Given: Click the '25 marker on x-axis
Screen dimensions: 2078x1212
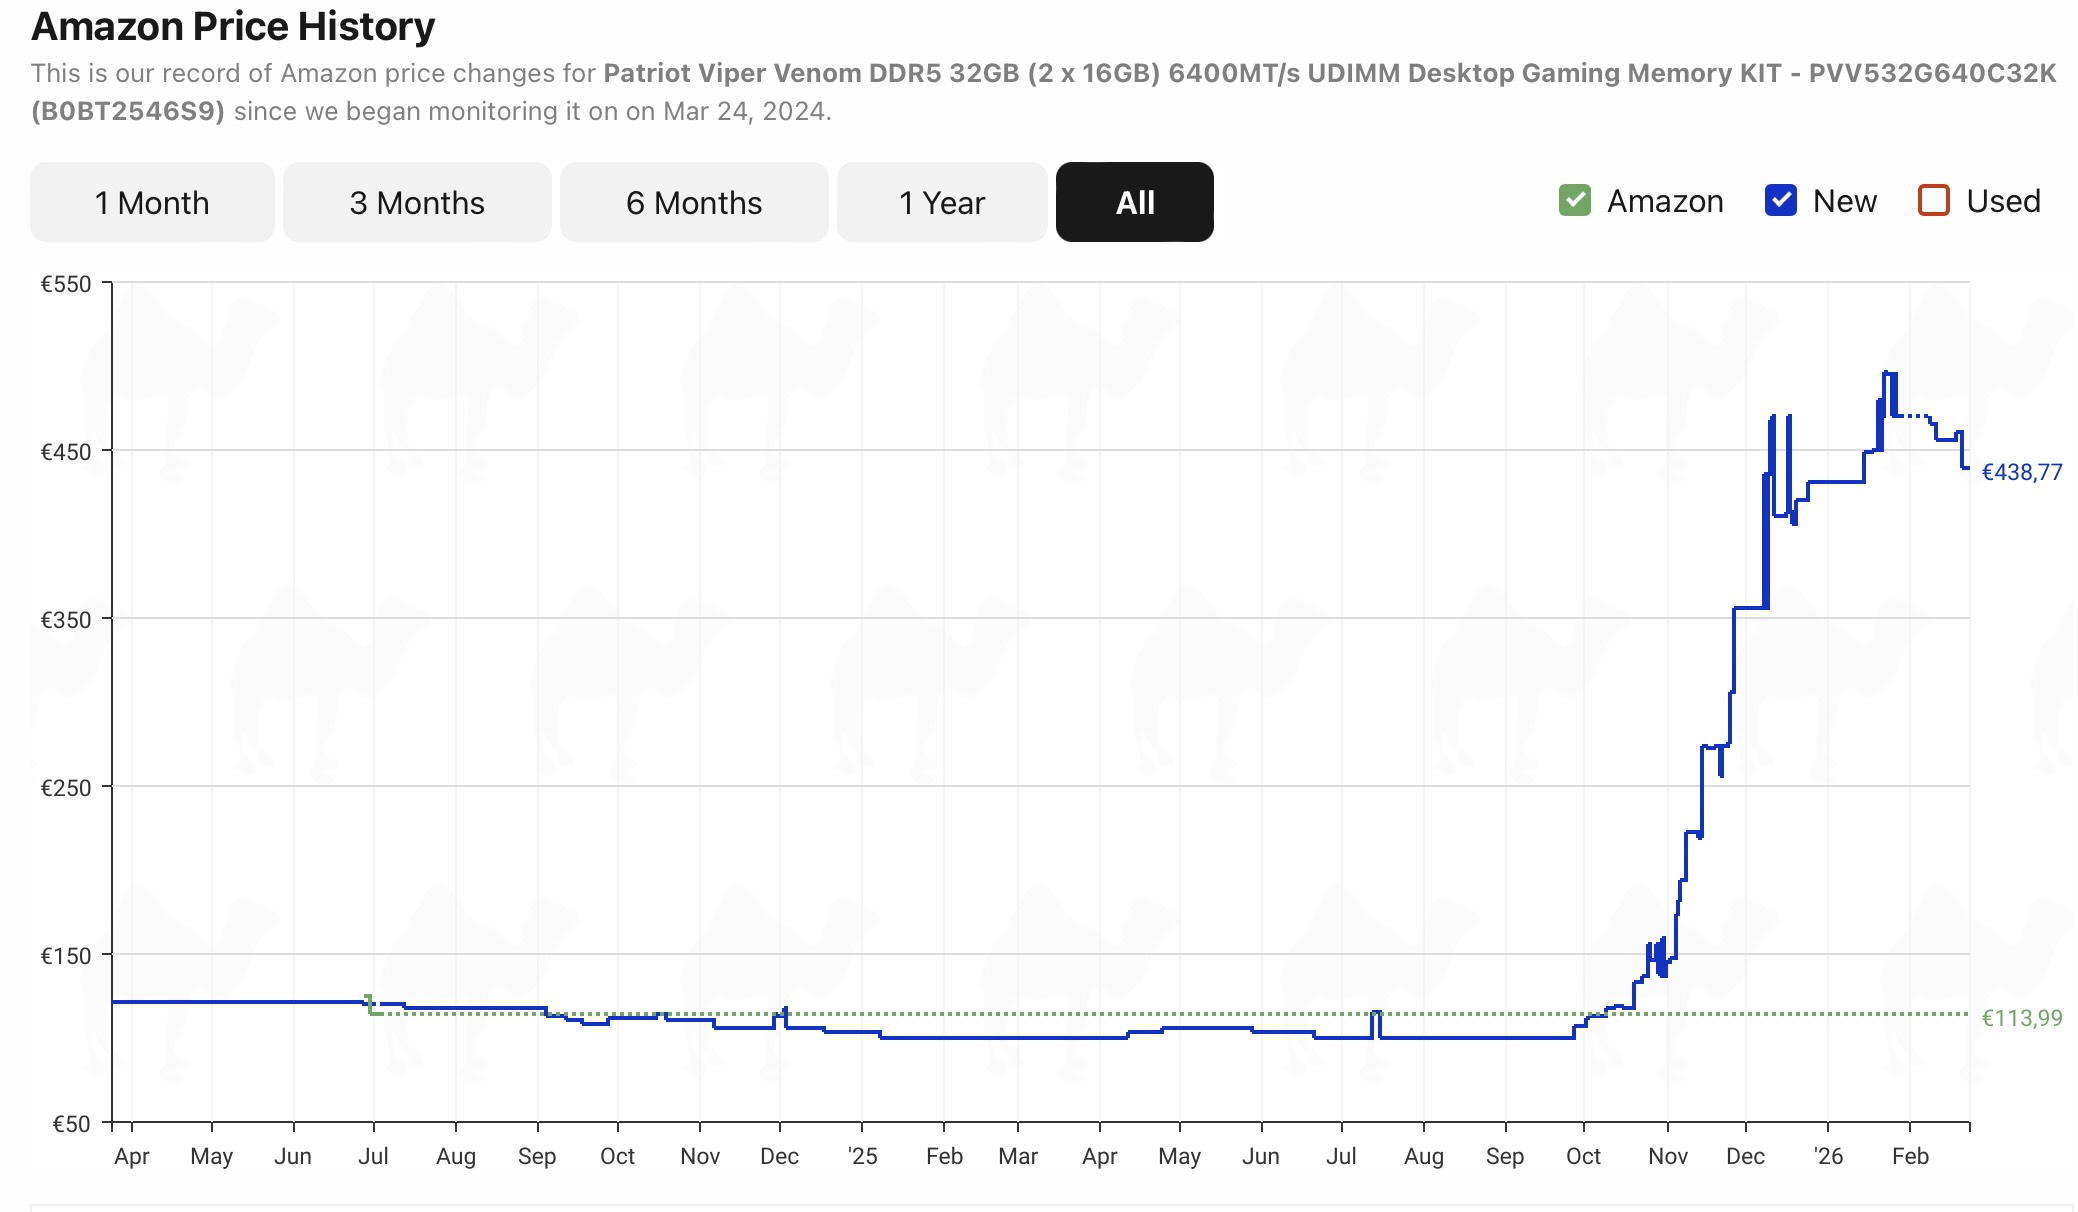Looking at the screenshot, I should 862,1156.
